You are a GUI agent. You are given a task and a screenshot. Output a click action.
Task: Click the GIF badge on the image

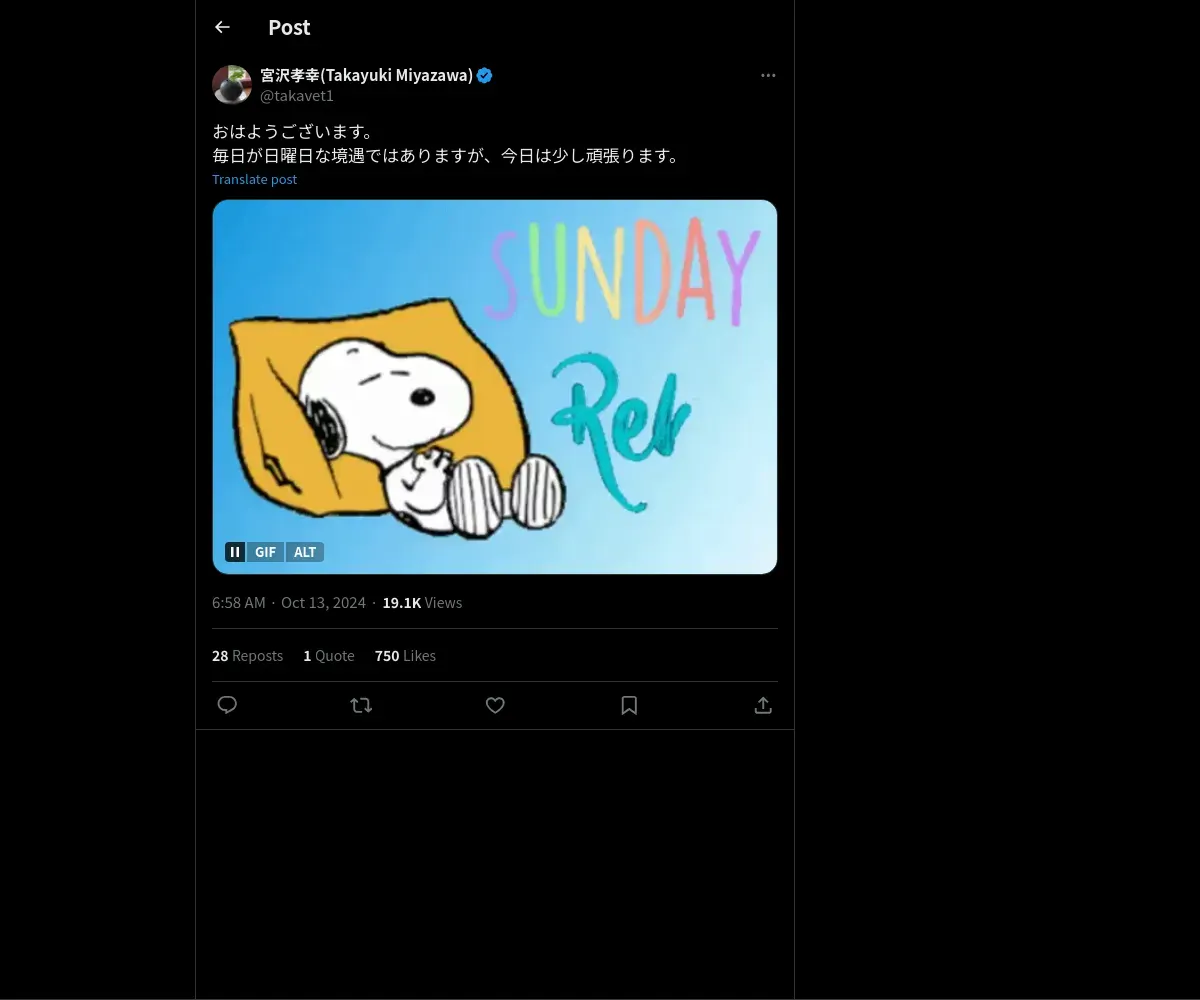click(265, 552)
